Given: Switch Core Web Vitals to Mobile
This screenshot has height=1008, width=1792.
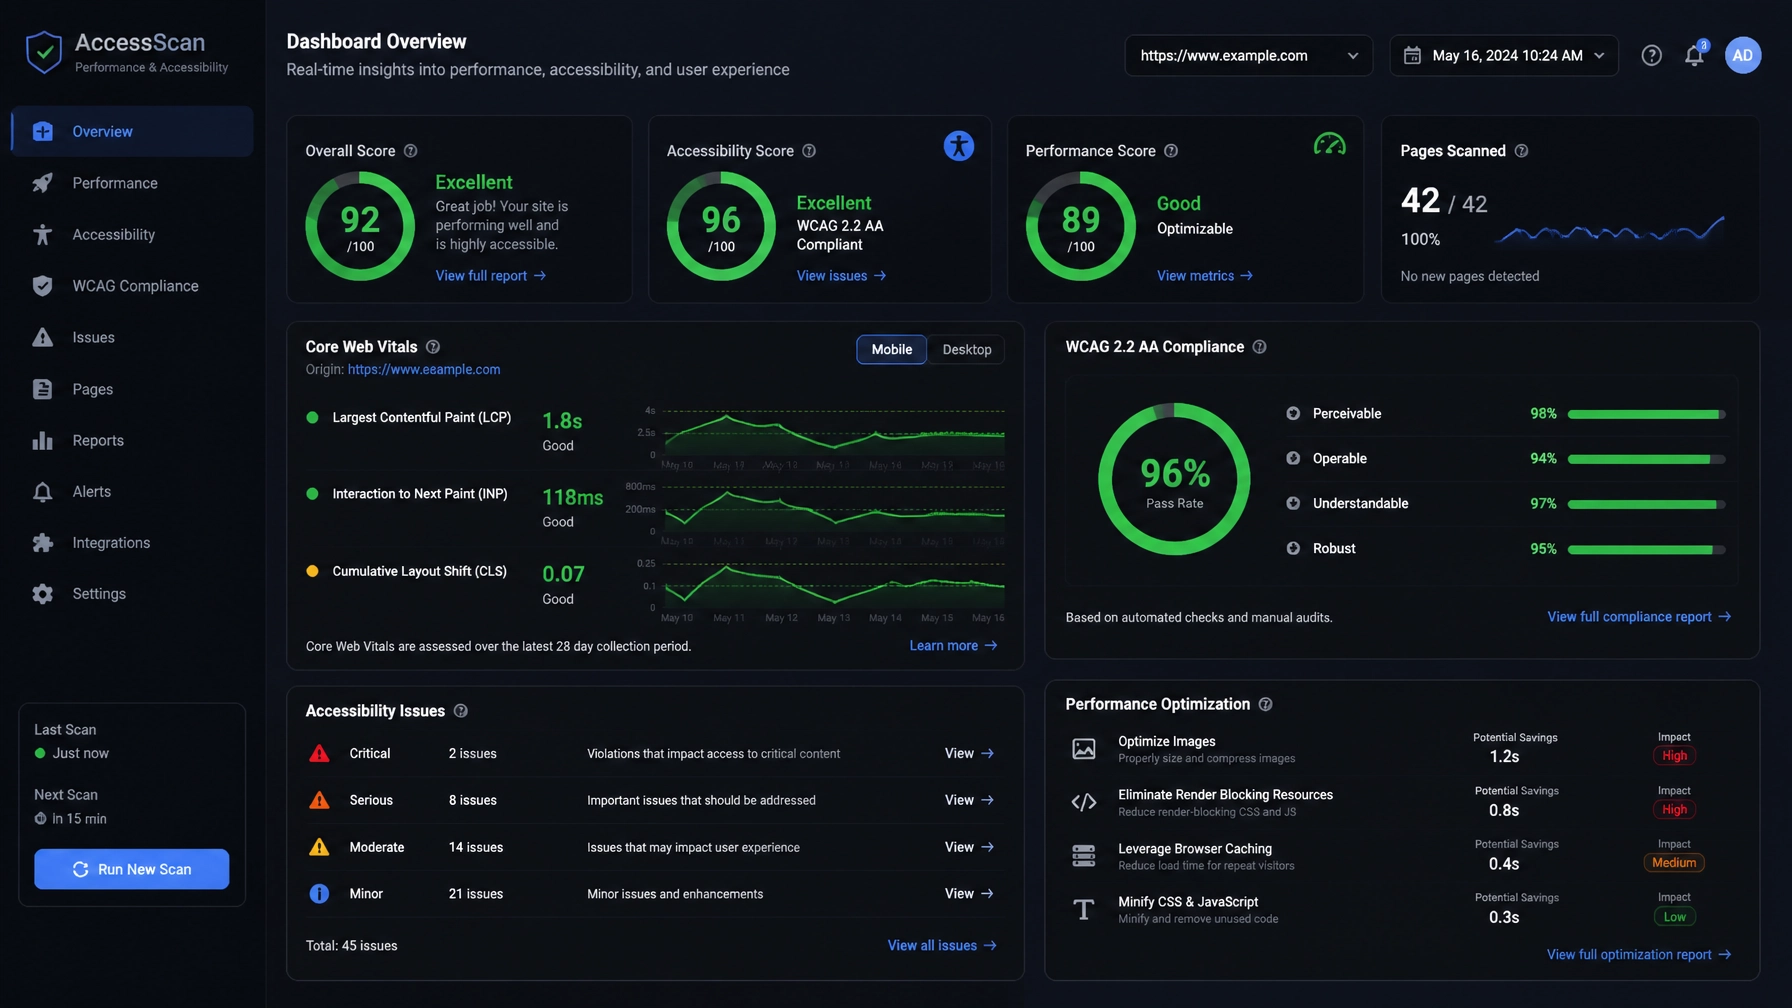Looking at the screenshot, I should point(891,350).
